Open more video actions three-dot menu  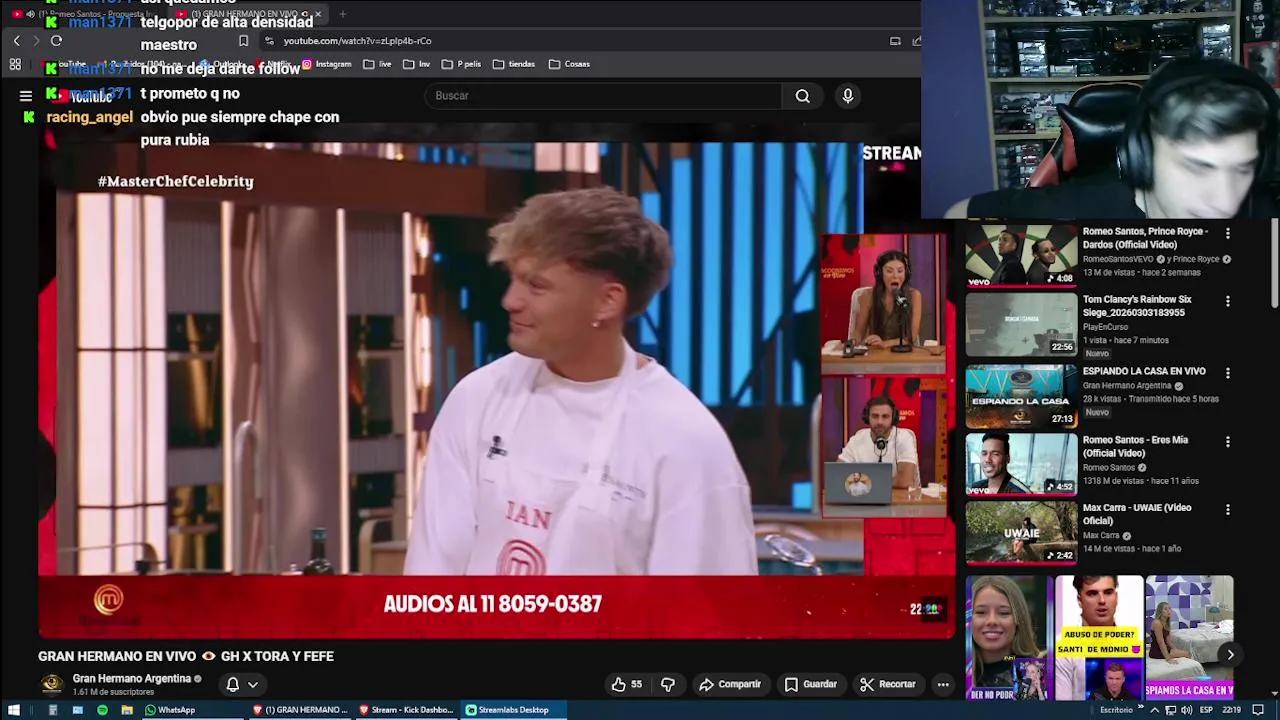tap(943, 684)
